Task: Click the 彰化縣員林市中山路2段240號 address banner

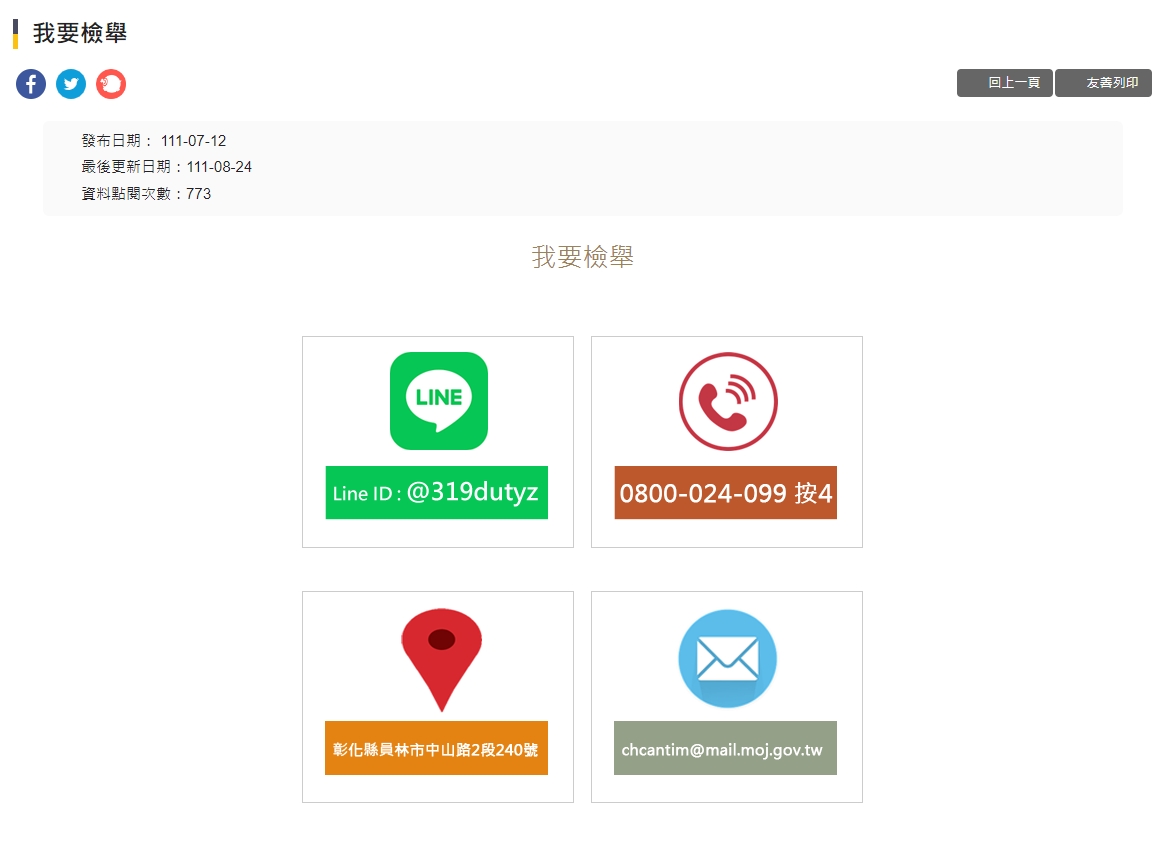Action: point(436,748)
